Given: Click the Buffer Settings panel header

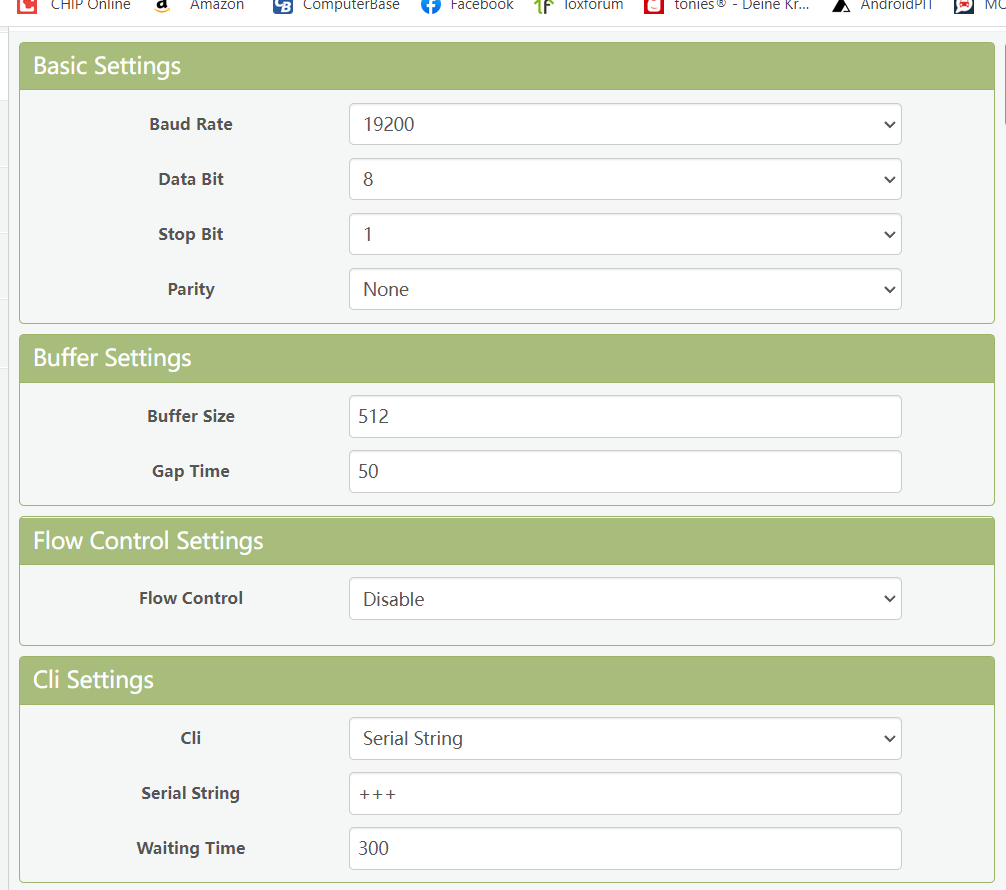Looking at the screenshot, I should point(507,358).
